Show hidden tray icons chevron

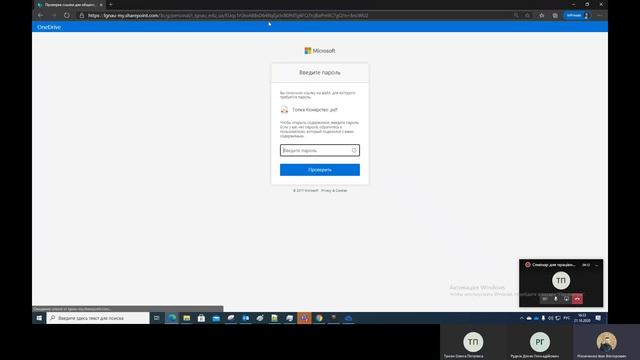click(x=522, y=318)
